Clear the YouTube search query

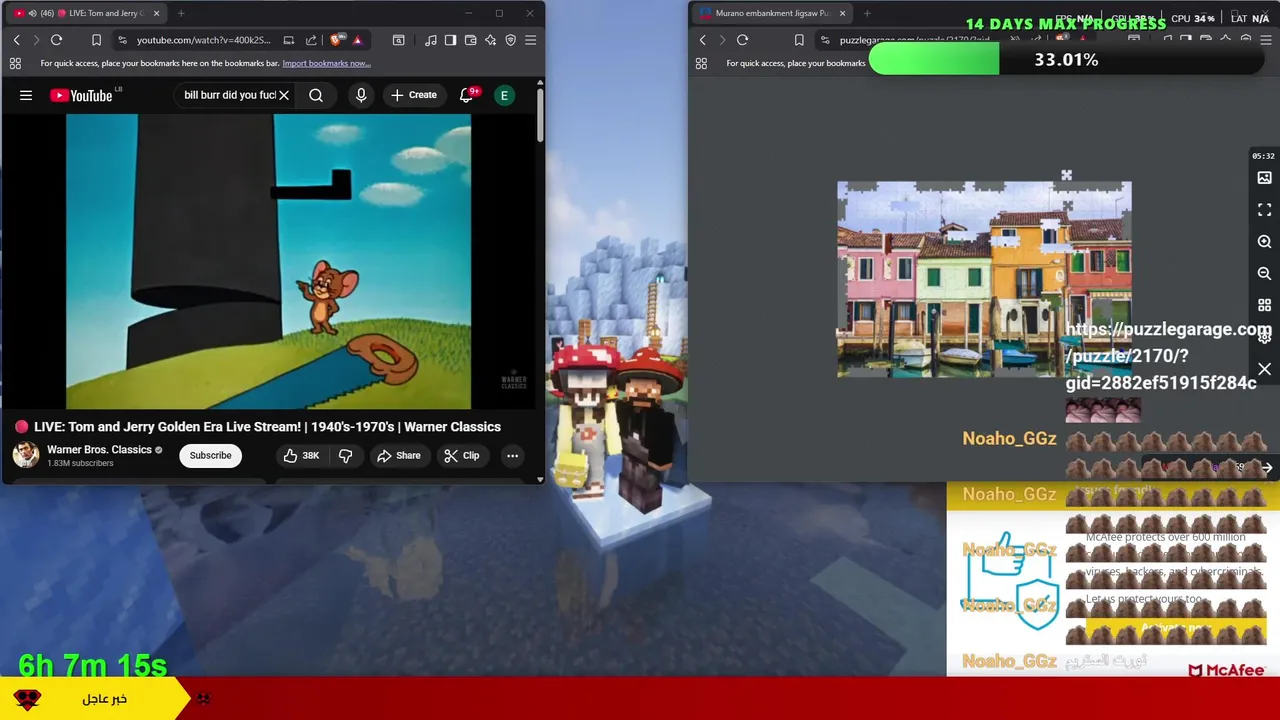click(284, 95)
